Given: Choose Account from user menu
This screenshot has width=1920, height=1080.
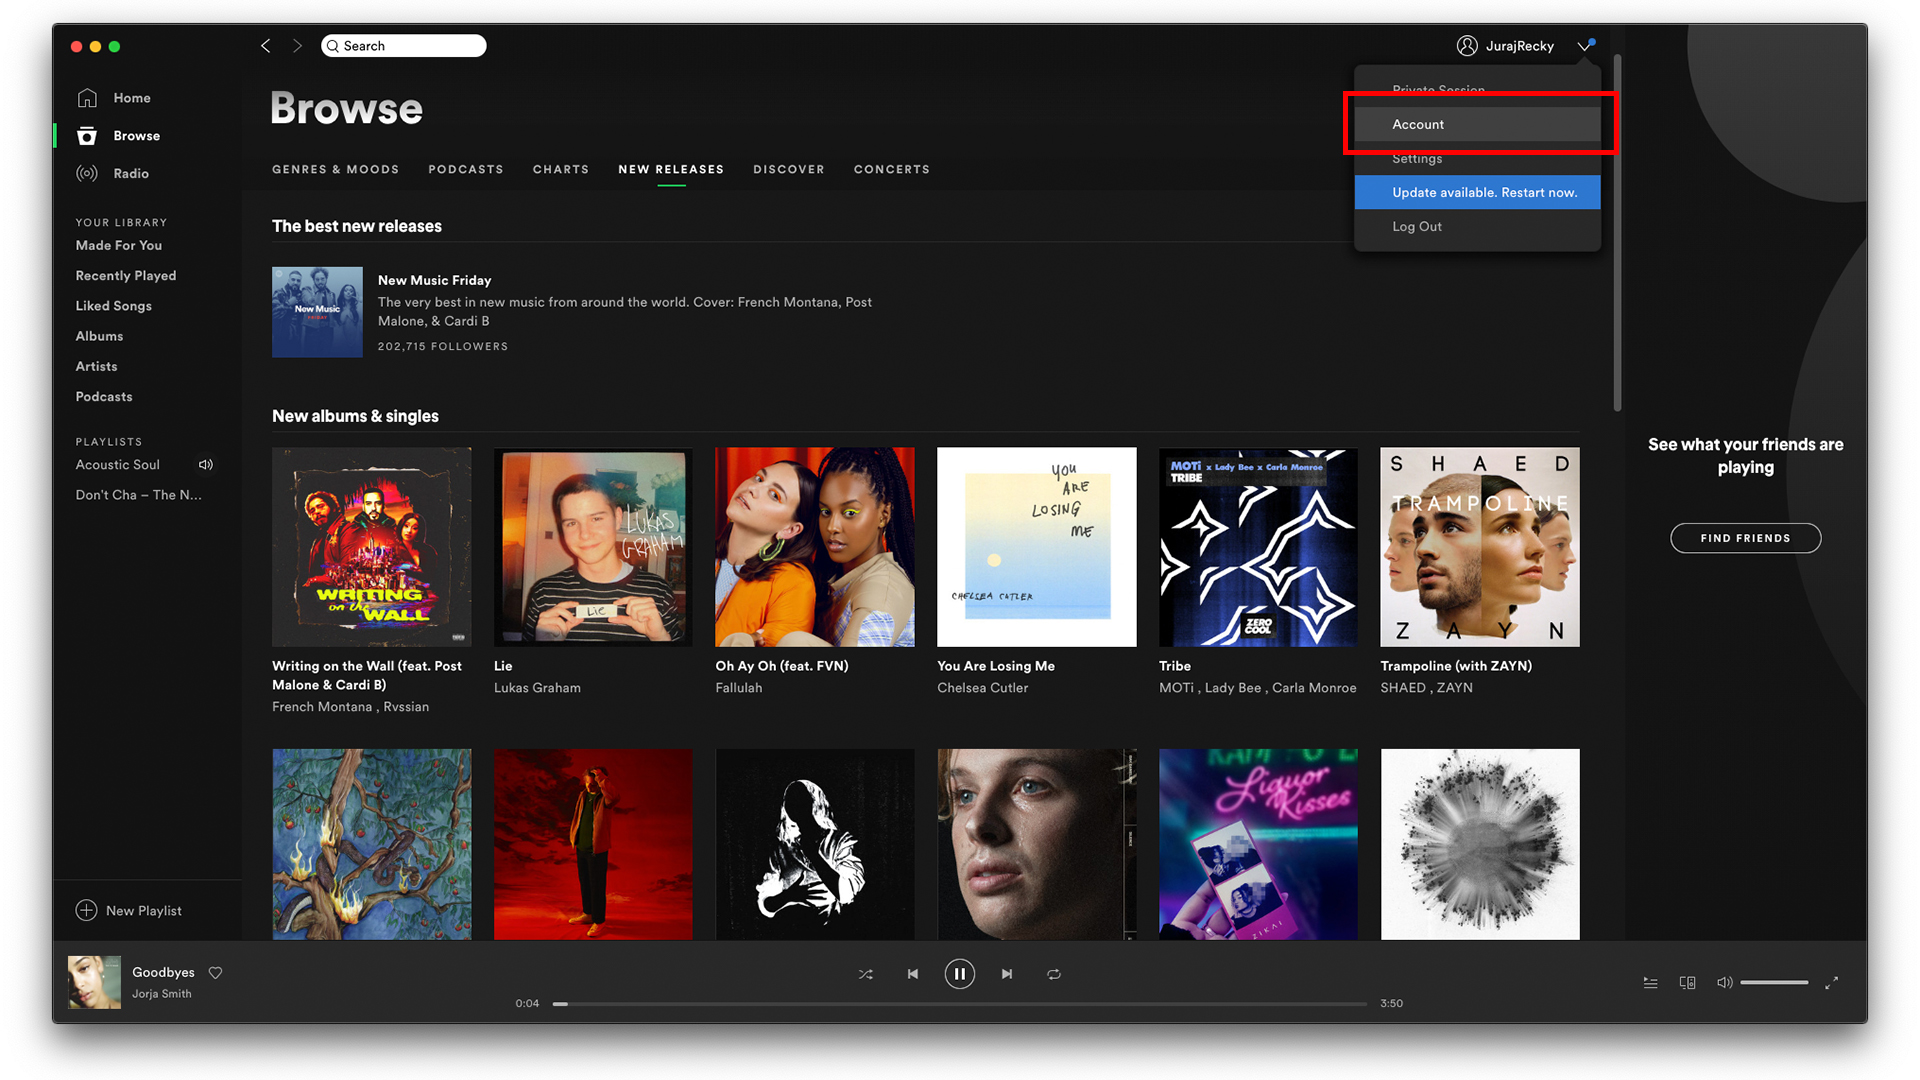Looking at the screenshot, I should point(1478,125).
